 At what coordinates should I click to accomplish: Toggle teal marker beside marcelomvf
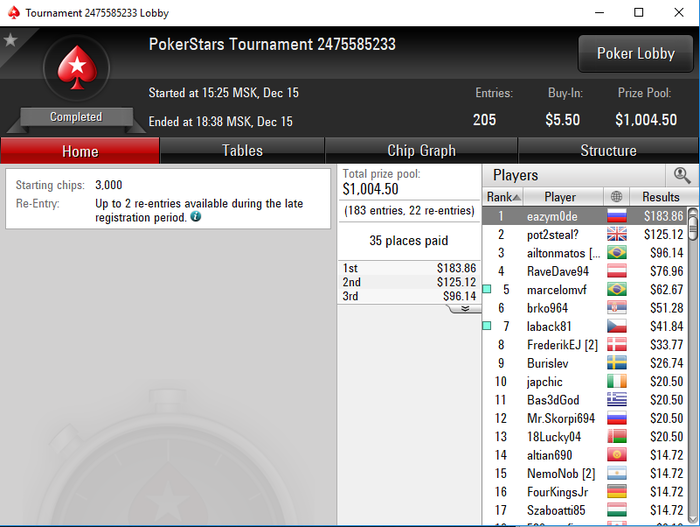(x=487, y=289)
